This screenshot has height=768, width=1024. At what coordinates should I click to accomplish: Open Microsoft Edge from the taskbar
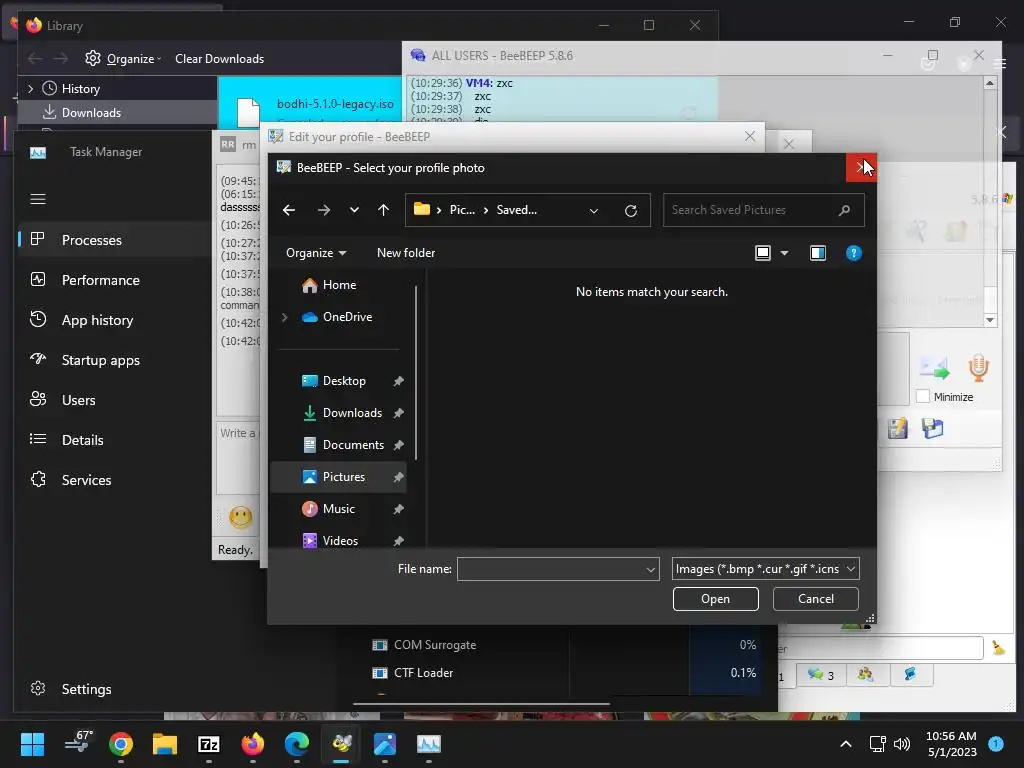coord(297,744)
